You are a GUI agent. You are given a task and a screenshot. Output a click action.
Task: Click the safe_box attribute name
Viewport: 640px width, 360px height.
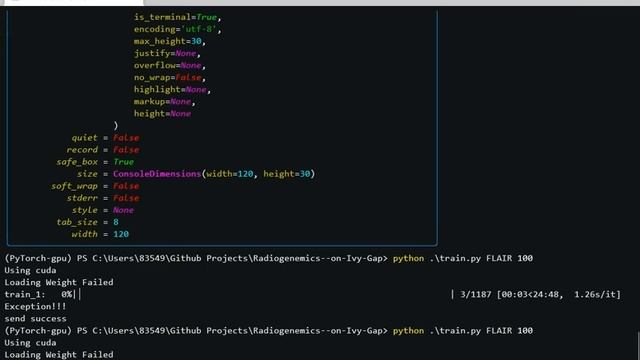pos(77,162)
